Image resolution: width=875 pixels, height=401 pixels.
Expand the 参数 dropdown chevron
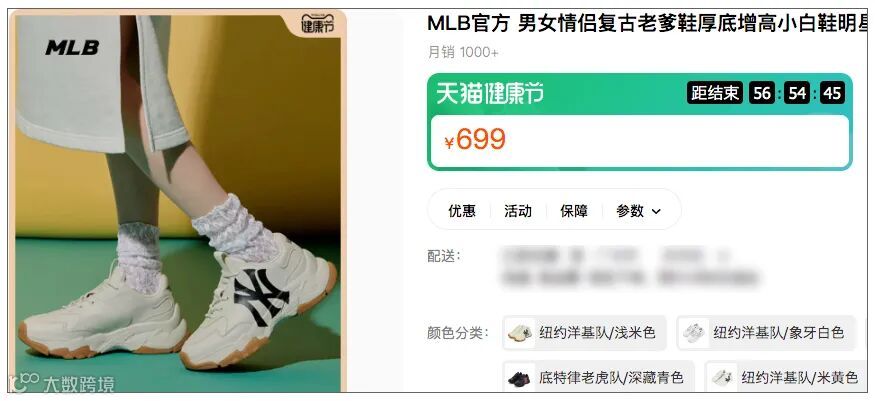(656, 211)
